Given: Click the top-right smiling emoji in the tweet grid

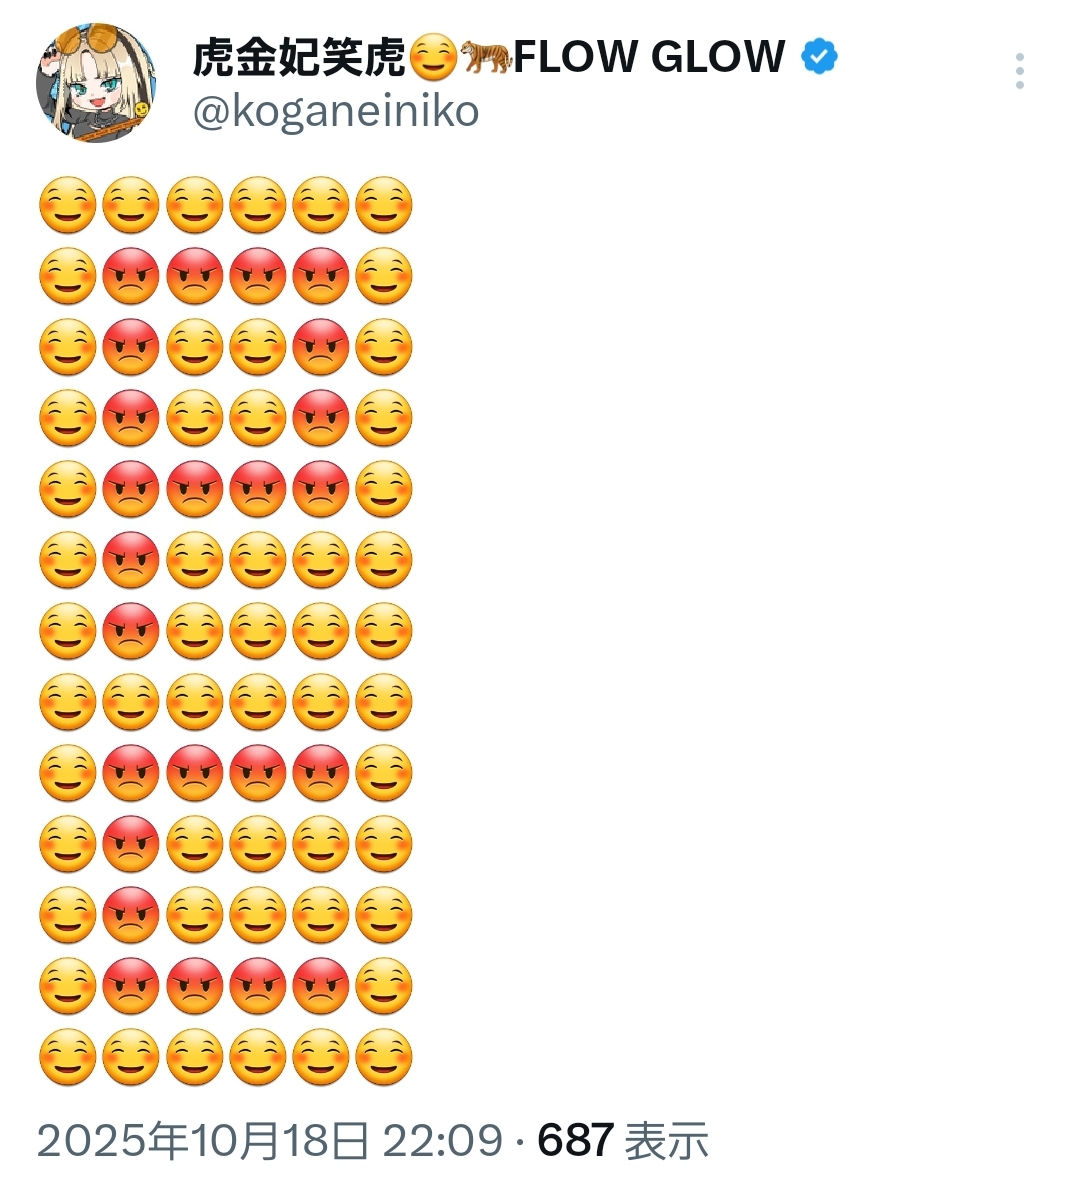Looking at the screenshot, I should [384, 206].
